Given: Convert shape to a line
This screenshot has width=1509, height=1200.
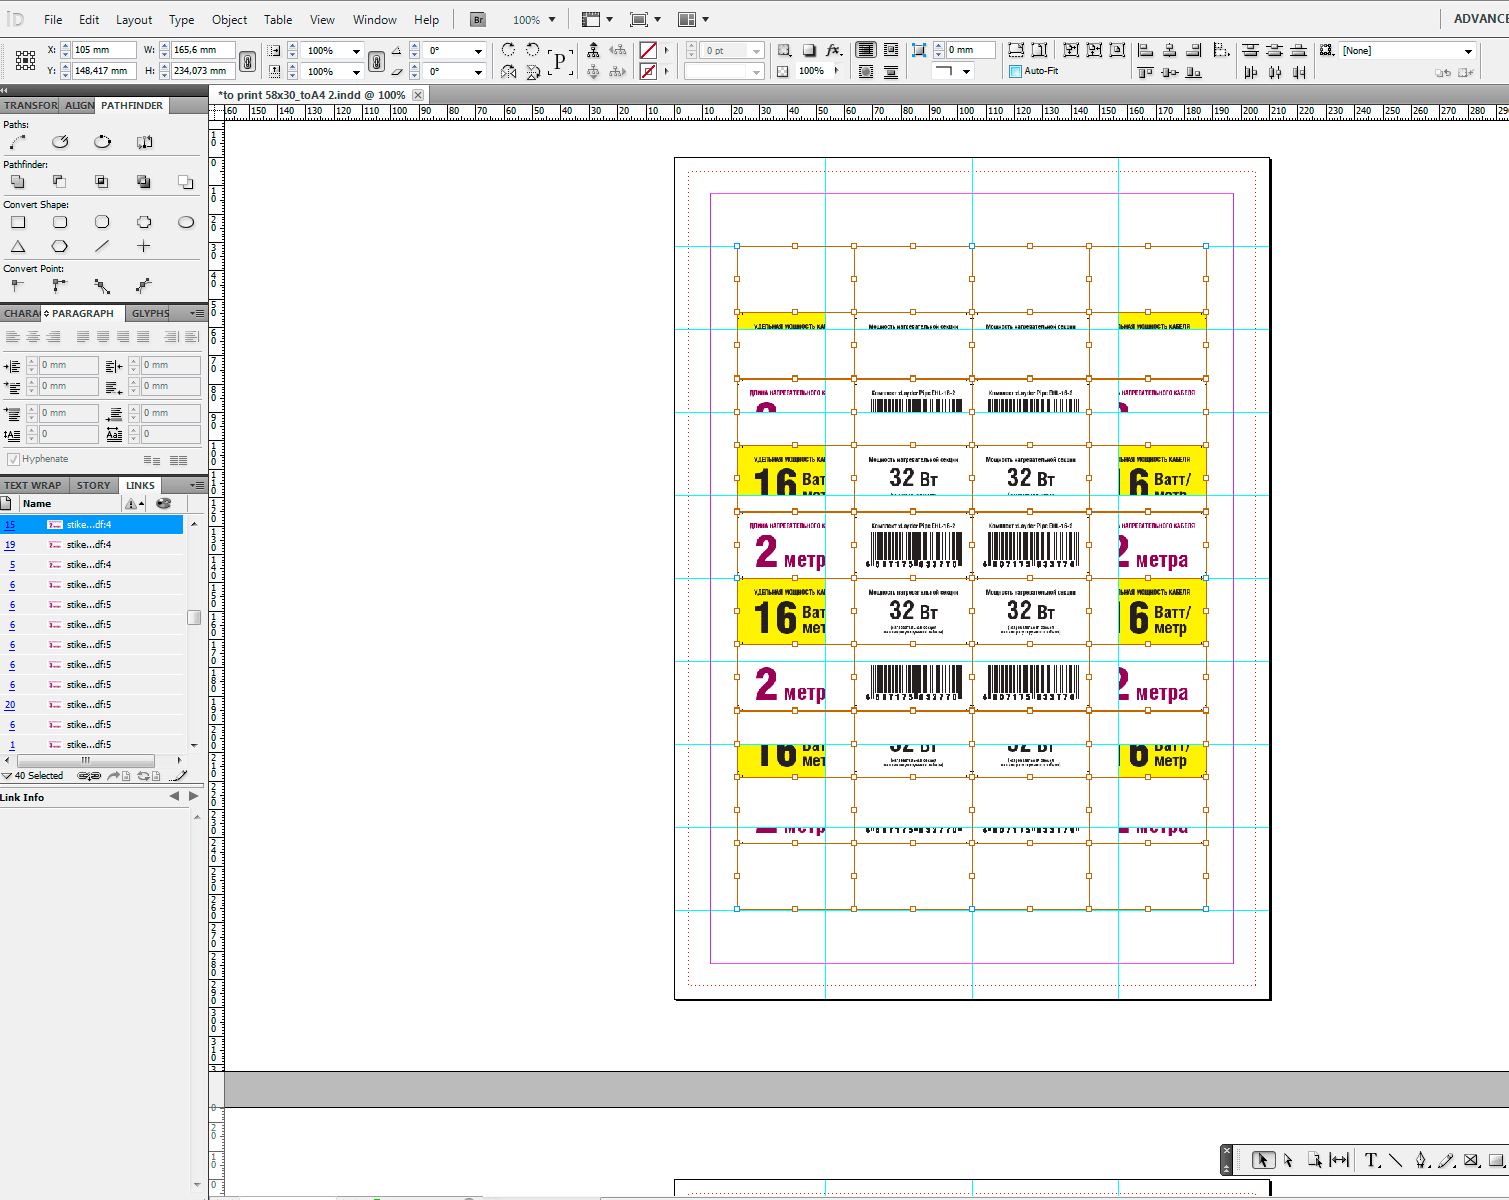Looking at the screenshot, I should pyautogui.click(x=102, y=246).
